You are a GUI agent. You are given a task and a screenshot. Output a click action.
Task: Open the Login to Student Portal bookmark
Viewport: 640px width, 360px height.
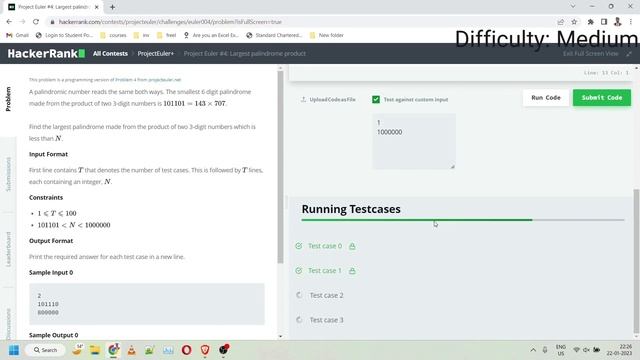coord(64,35)
